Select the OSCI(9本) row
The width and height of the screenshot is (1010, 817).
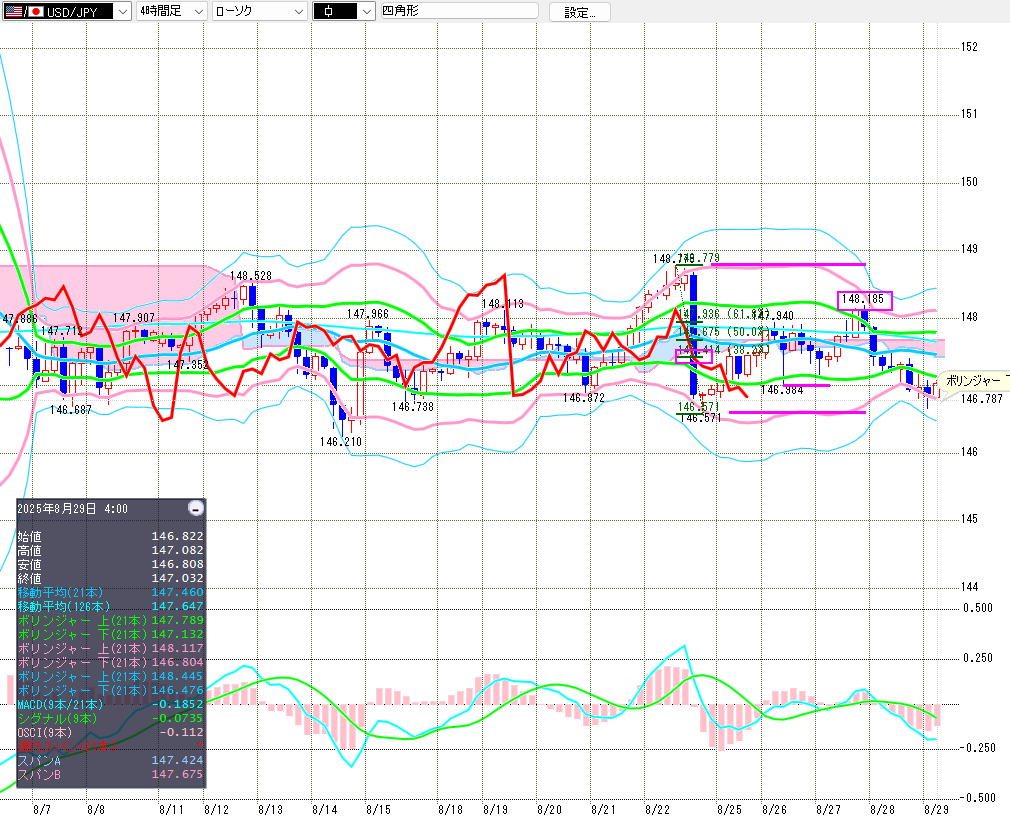click(x=110, y=733)
